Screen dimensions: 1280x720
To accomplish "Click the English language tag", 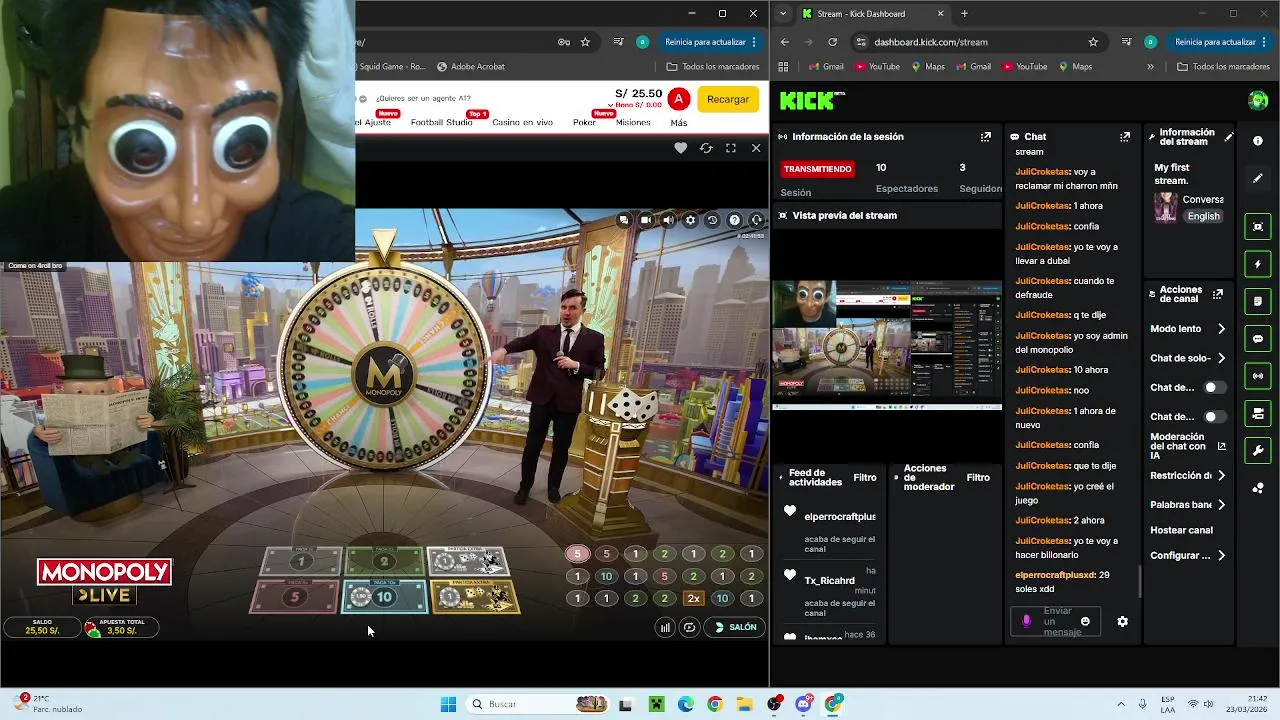I will [1203, 216].
